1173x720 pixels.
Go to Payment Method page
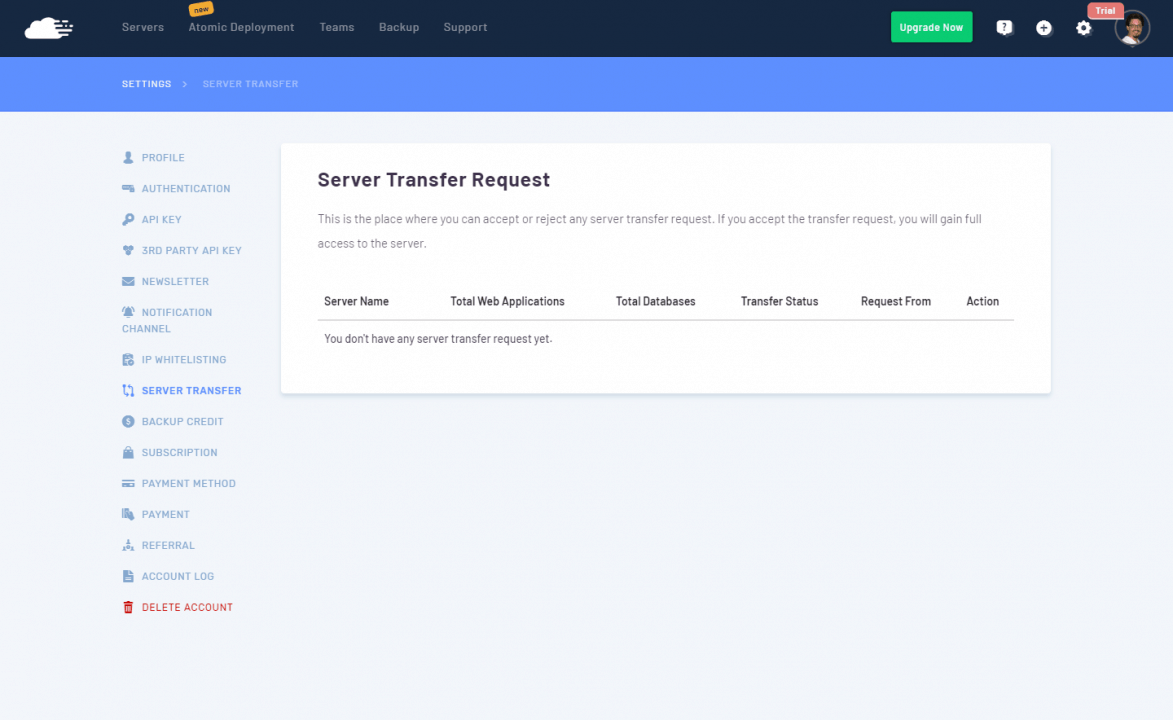point(189,484)
